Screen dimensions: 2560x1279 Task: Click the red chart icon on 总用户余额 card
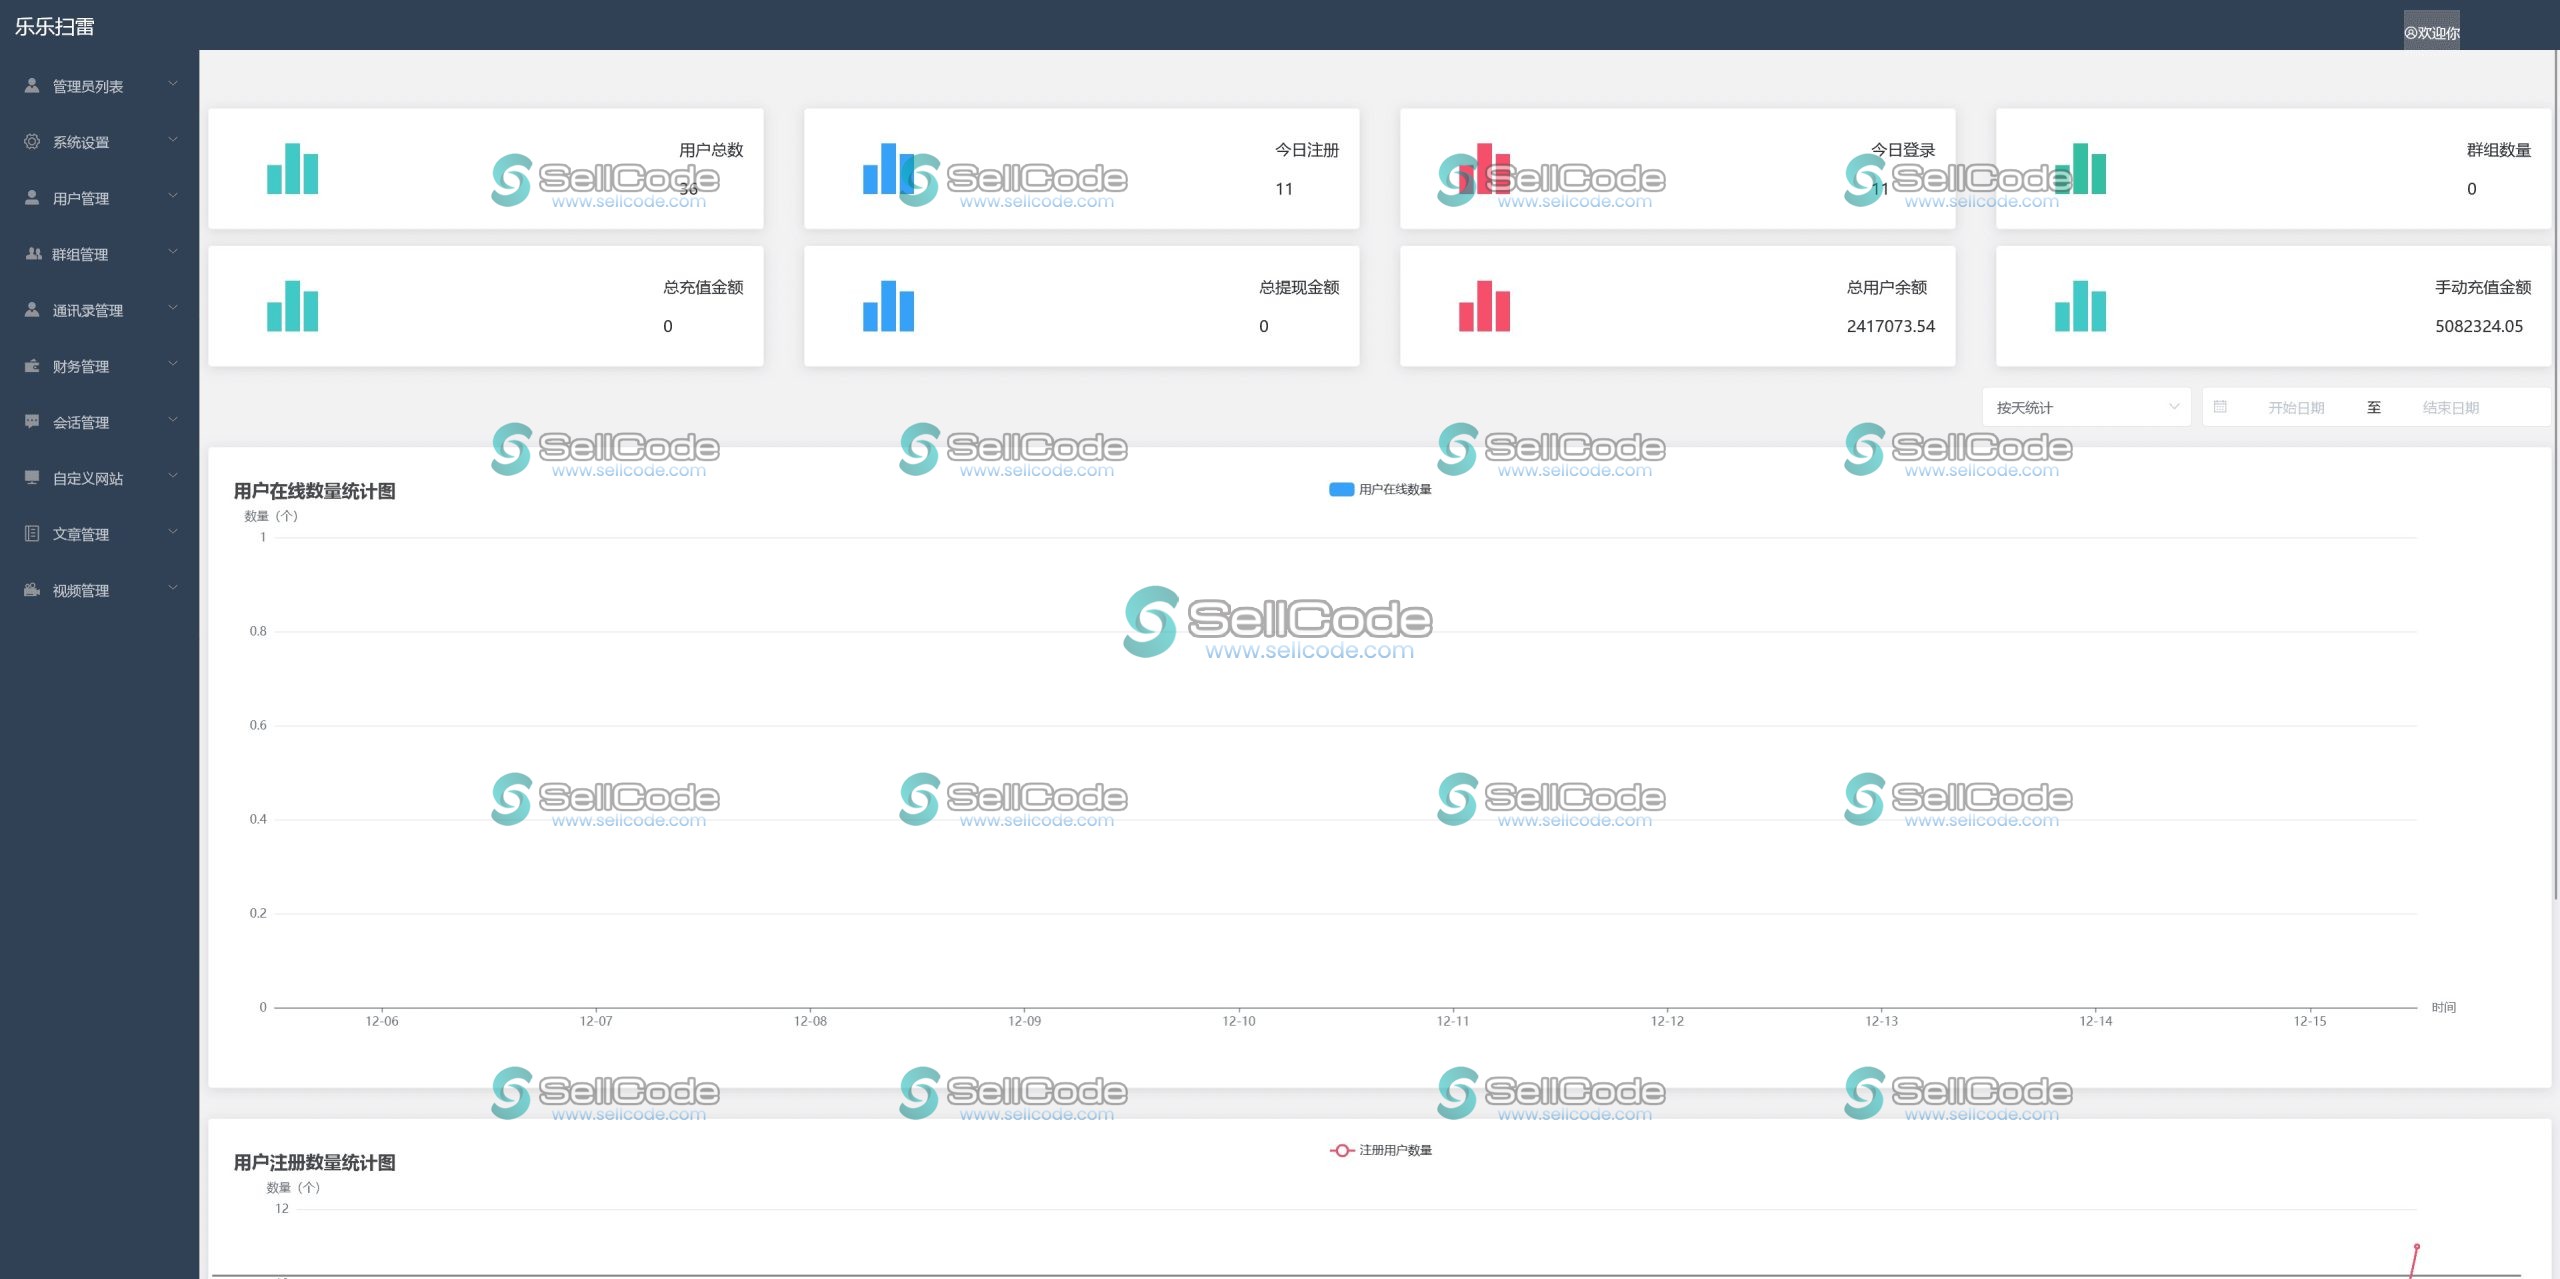coord(1484,306)
